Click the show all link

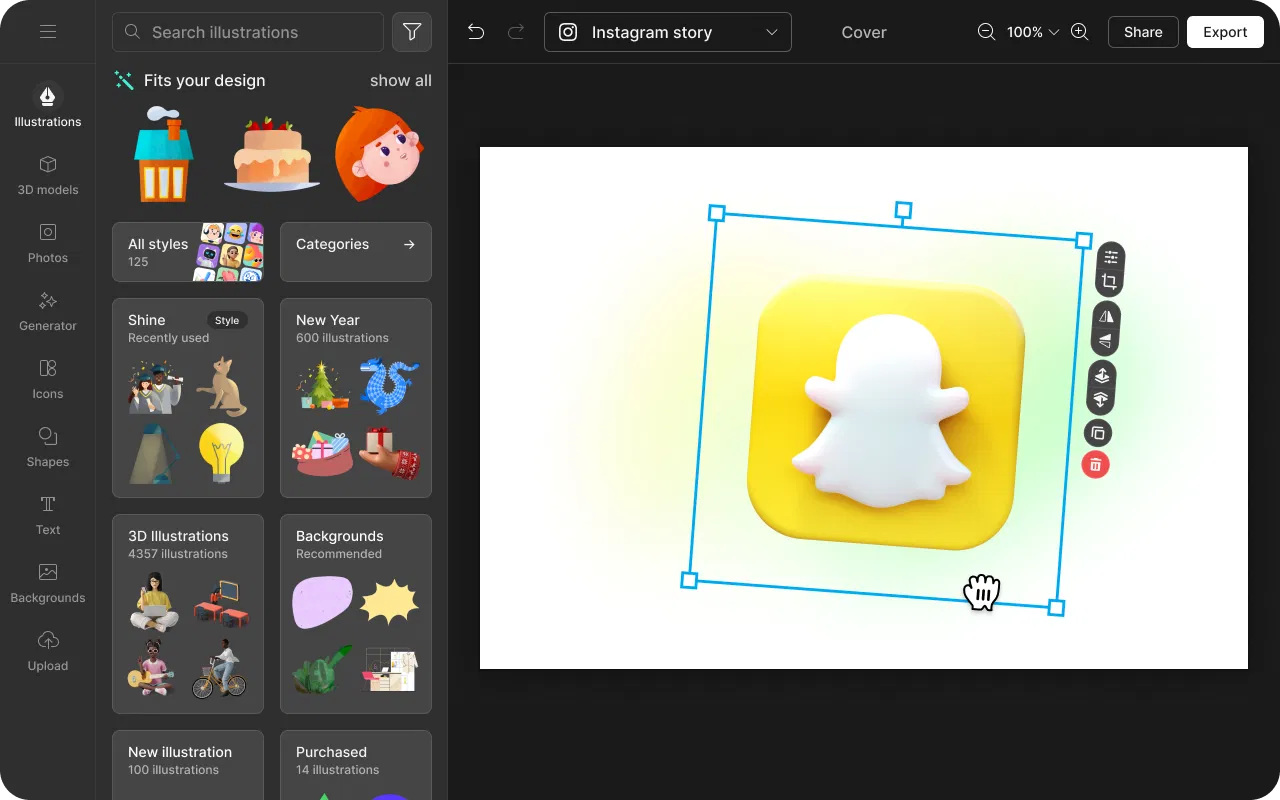[x=401, y=80]
